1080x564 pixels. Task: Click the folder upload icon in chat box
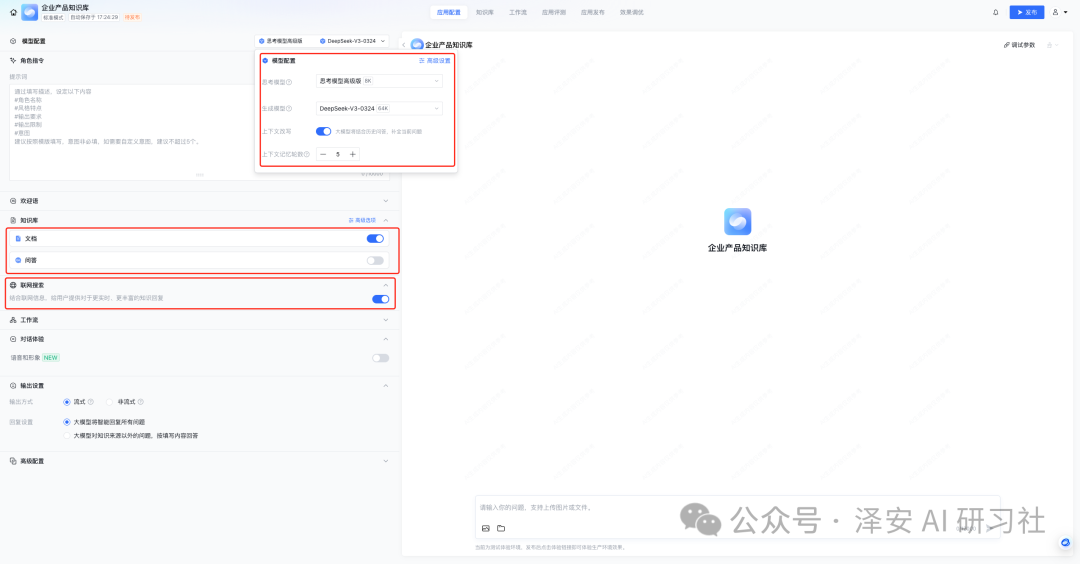pos(501,528)
